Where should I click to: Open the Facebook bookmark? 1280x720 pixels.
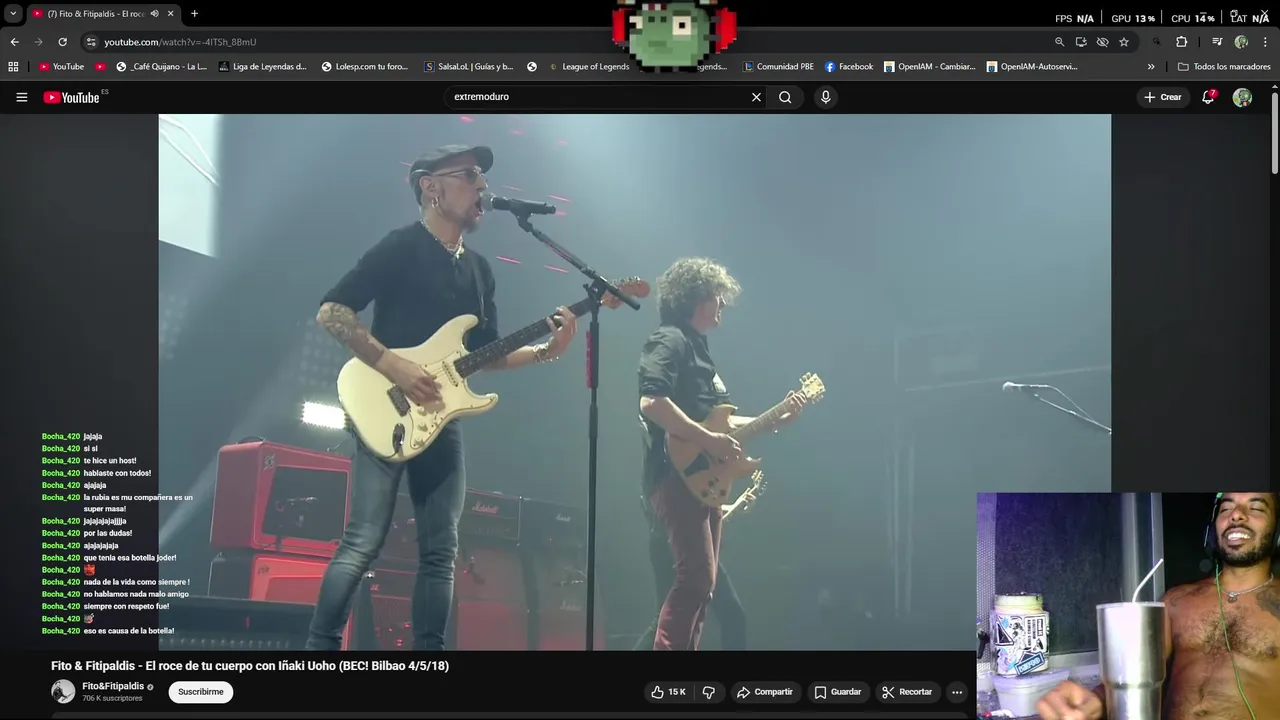point(849,67)
